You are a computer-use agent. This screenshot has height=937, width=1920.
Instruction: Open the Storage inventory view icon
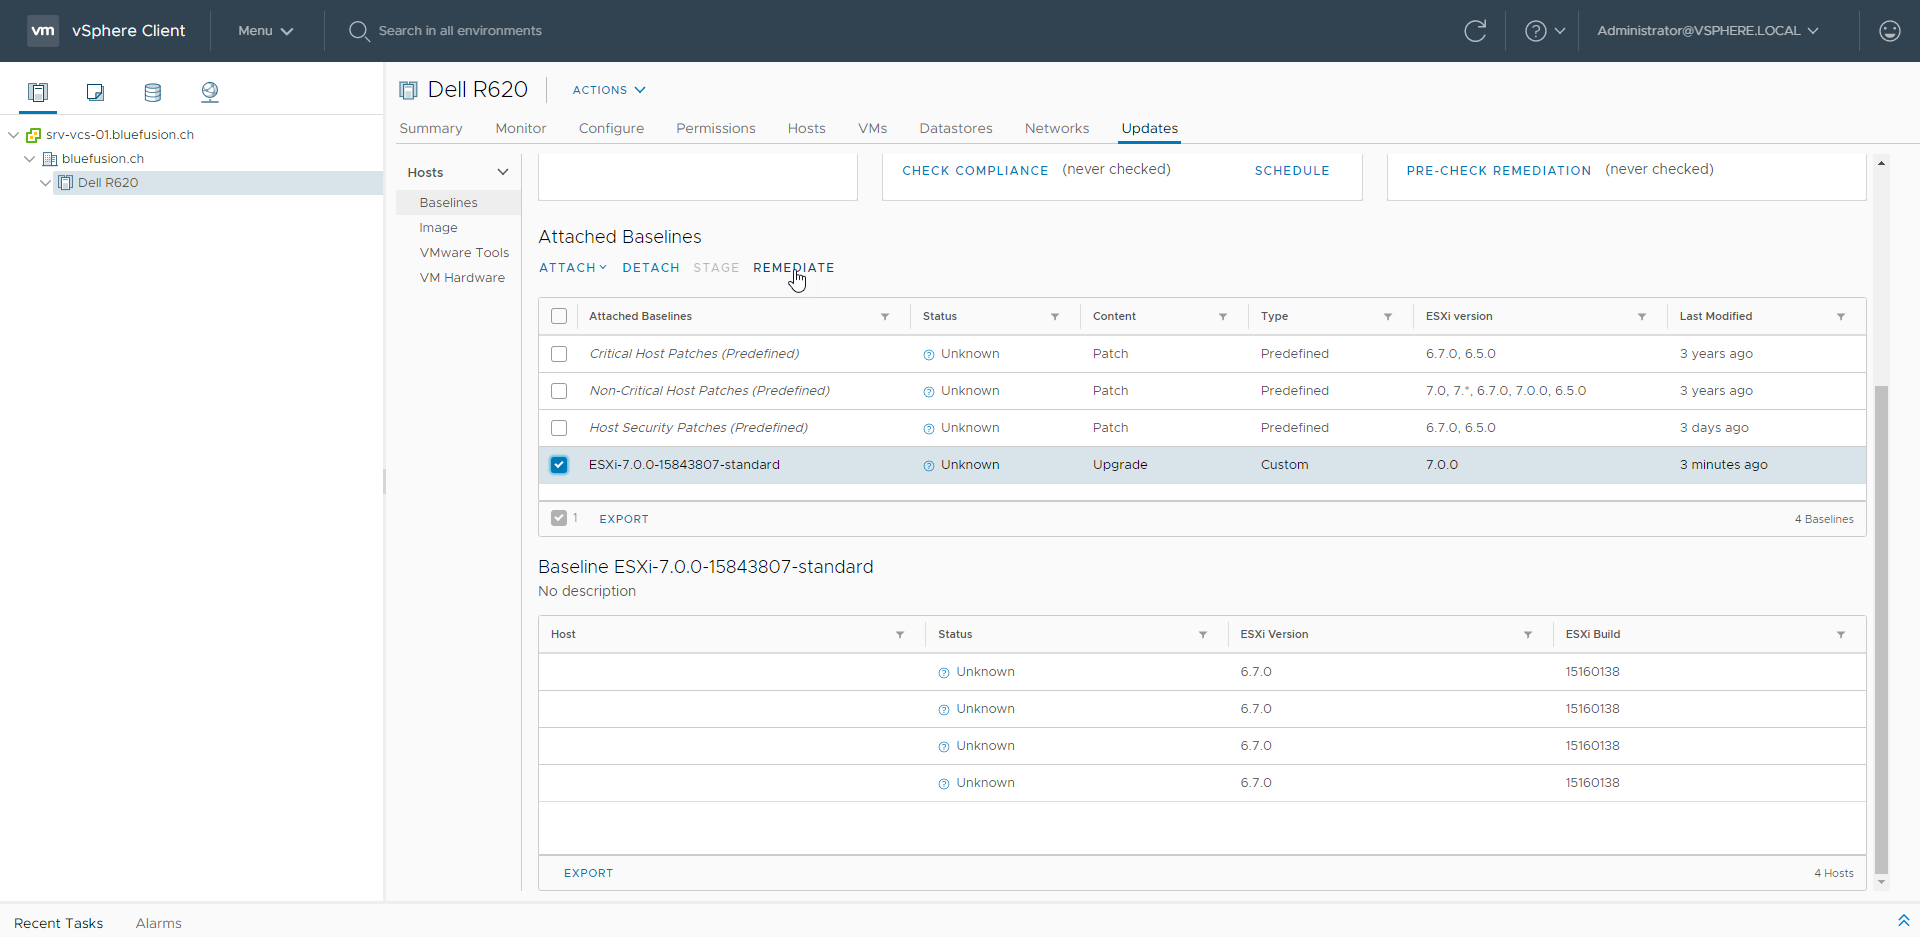(152, 93)
